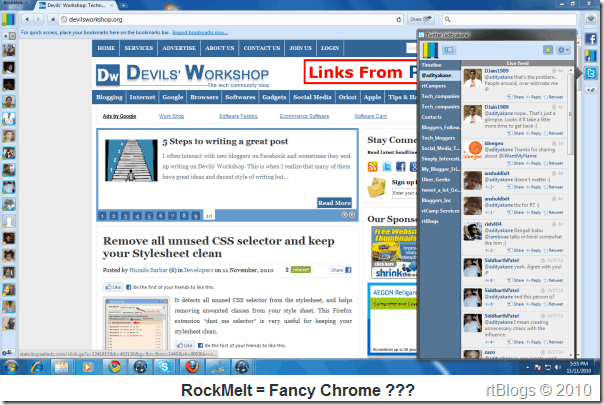
Task: Open Skype from the taskbar
Action: coord(164,367)
